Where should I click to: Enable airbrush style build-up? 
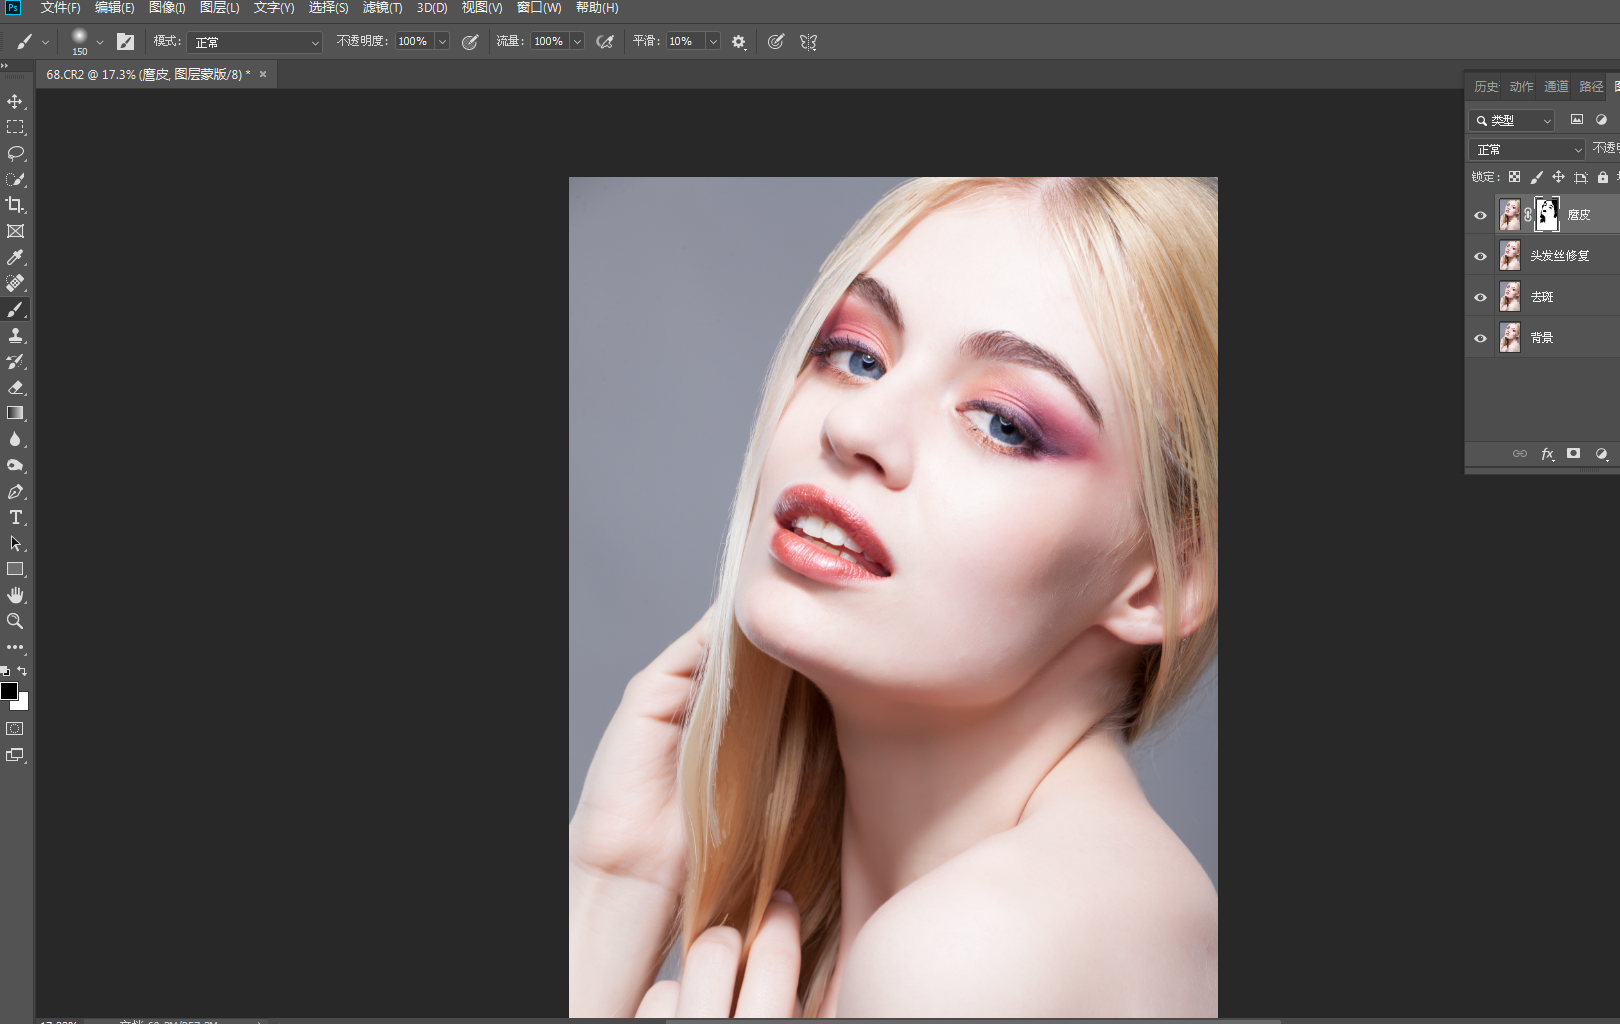tap(605, 42)
